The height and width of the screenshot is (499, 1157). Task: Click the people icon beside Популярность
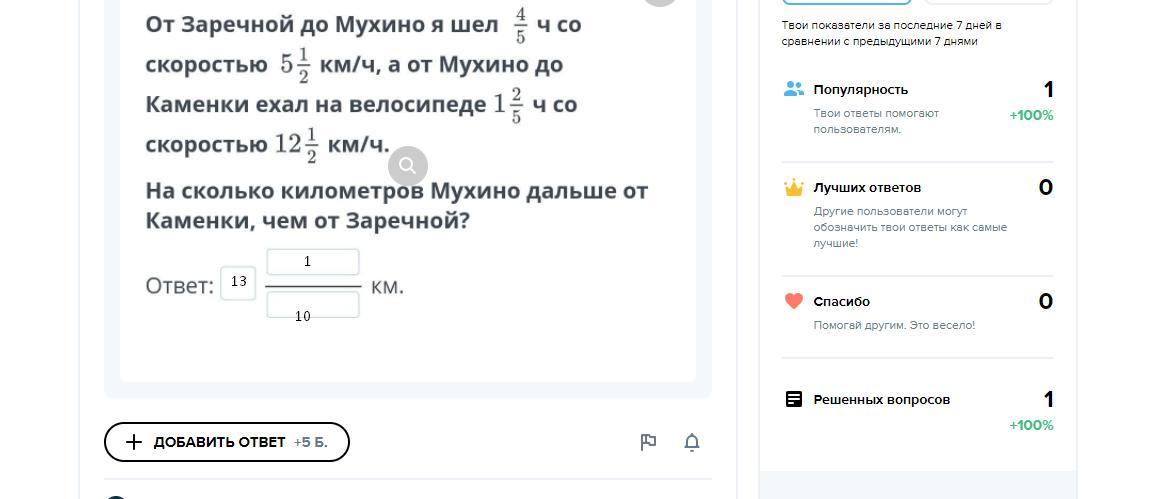click(794, 89)
